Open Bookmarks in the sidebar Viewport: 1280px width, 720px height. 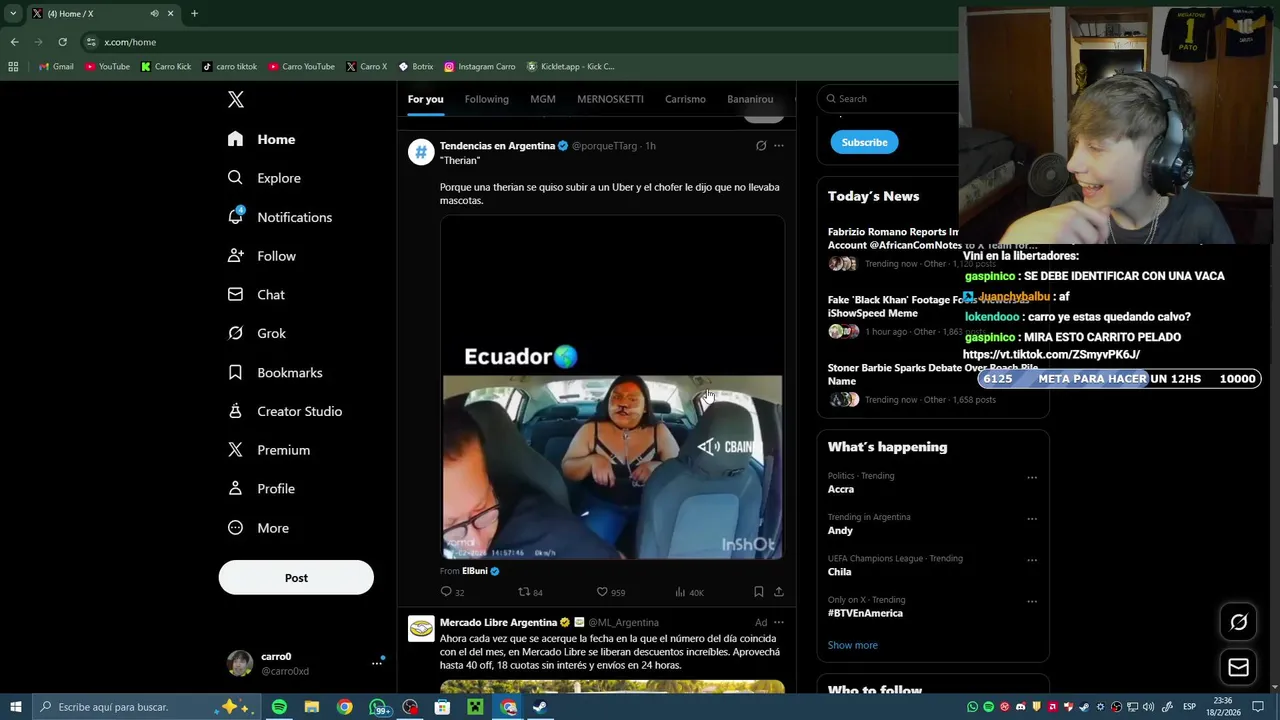(x=275, y=372)
